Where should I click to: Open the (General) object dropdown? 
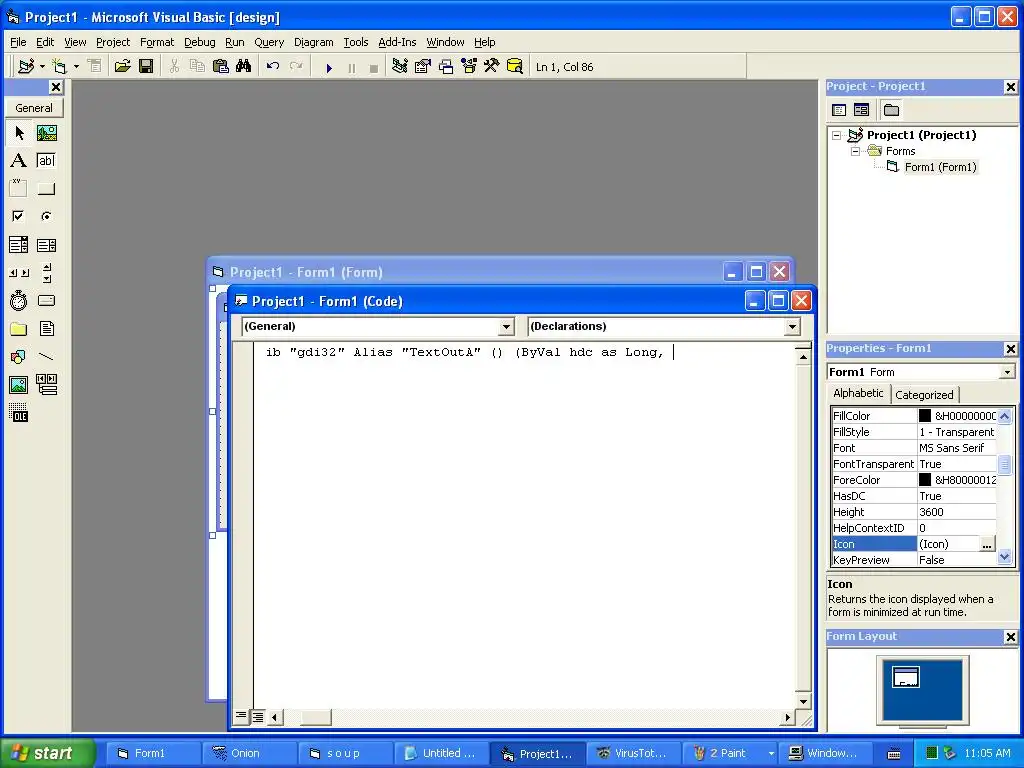pos(506,327)
